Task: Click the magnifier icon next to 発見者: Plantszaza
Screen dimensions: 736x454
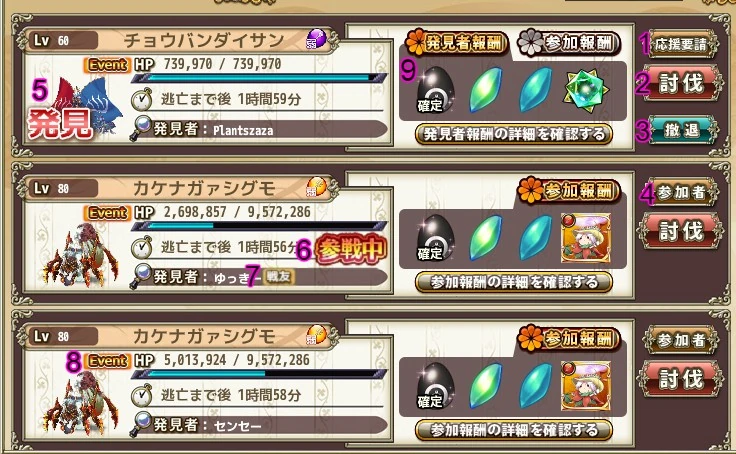Action: click(x=141, y=128)
